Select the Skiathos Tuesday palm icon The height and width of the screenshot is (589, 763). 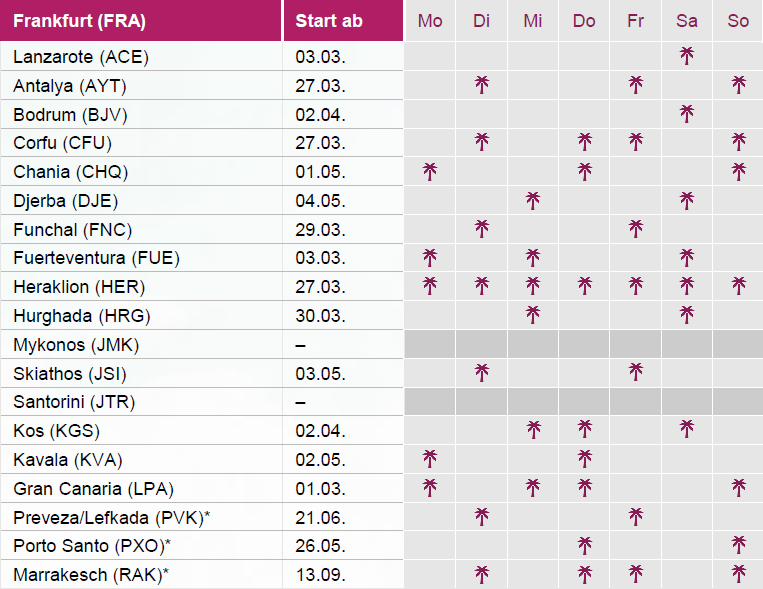click(x=481, y=374)
